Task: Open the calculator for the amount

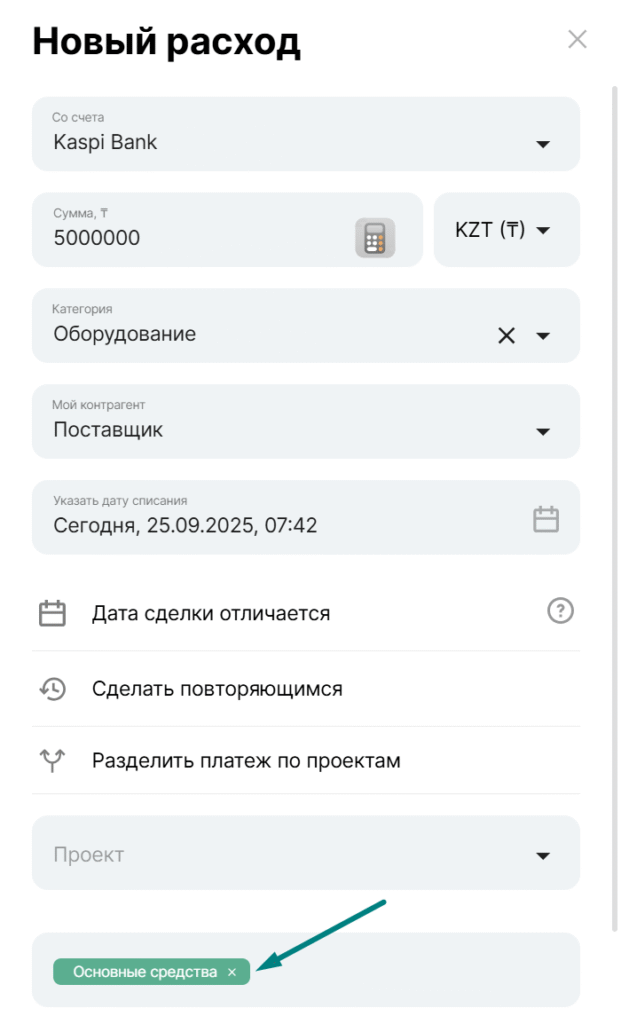Action: coord(375,238)
